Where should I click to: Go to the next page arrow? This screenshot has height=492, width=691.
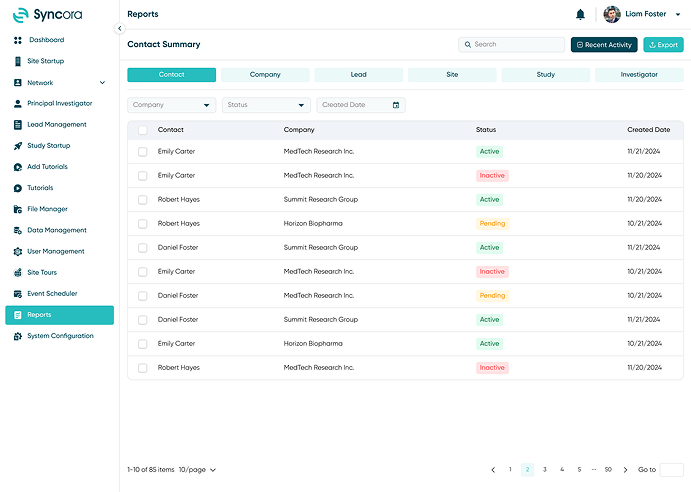point(625,470)
